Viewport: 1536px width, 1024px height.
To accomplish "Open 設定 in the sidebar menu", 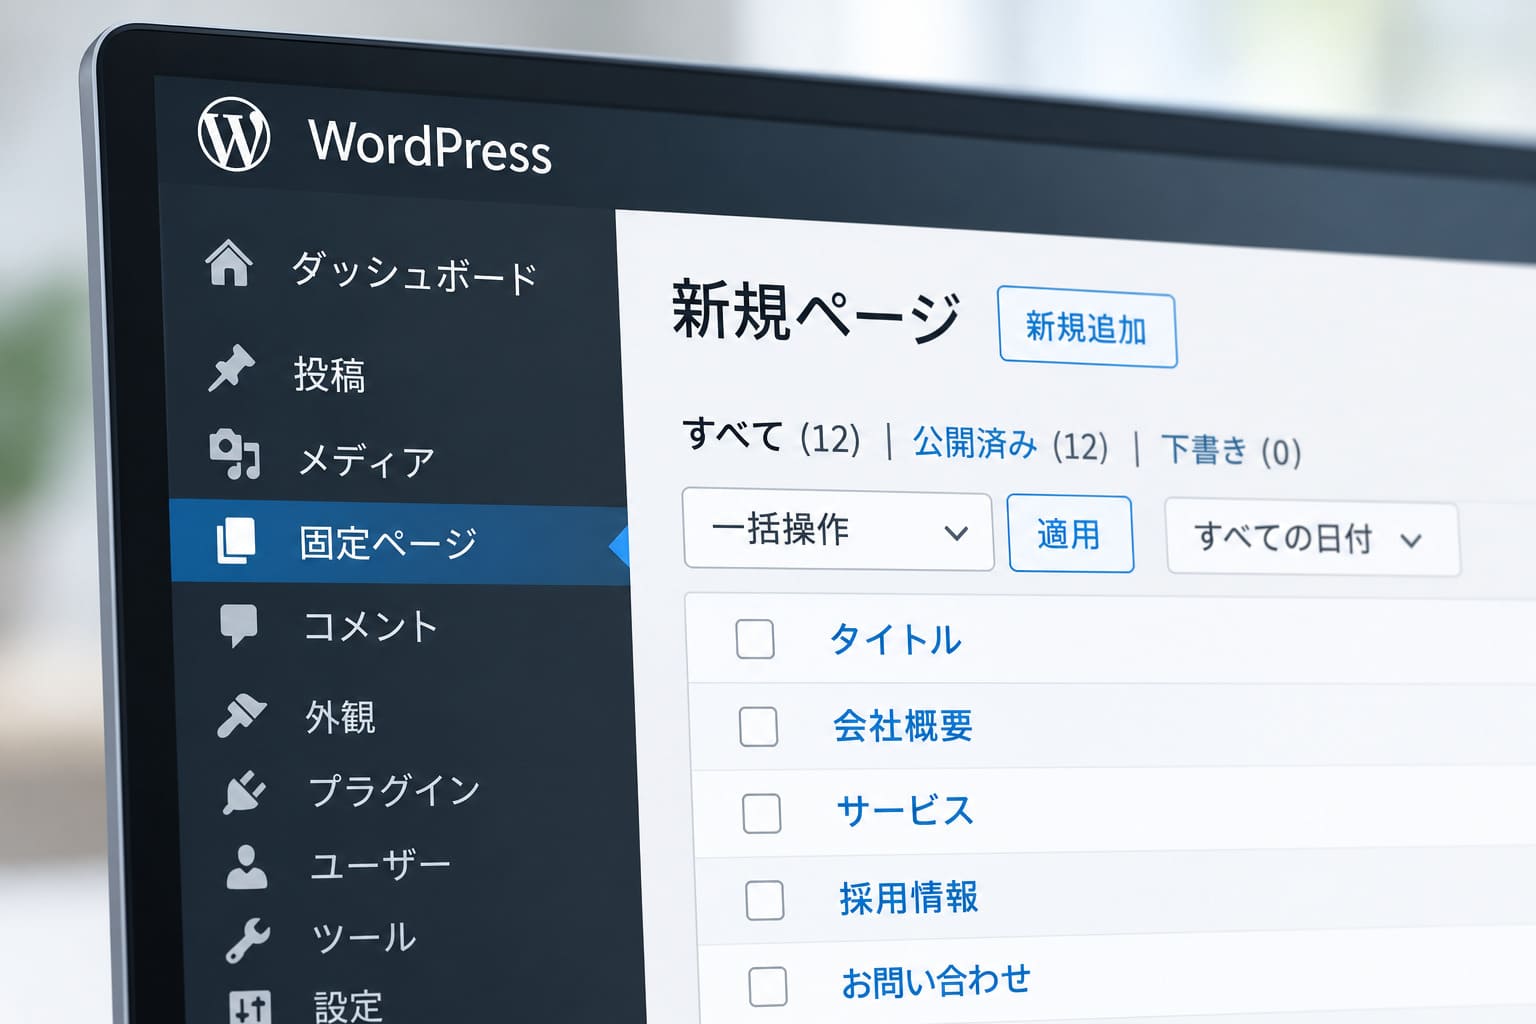I will [349, 1006].
